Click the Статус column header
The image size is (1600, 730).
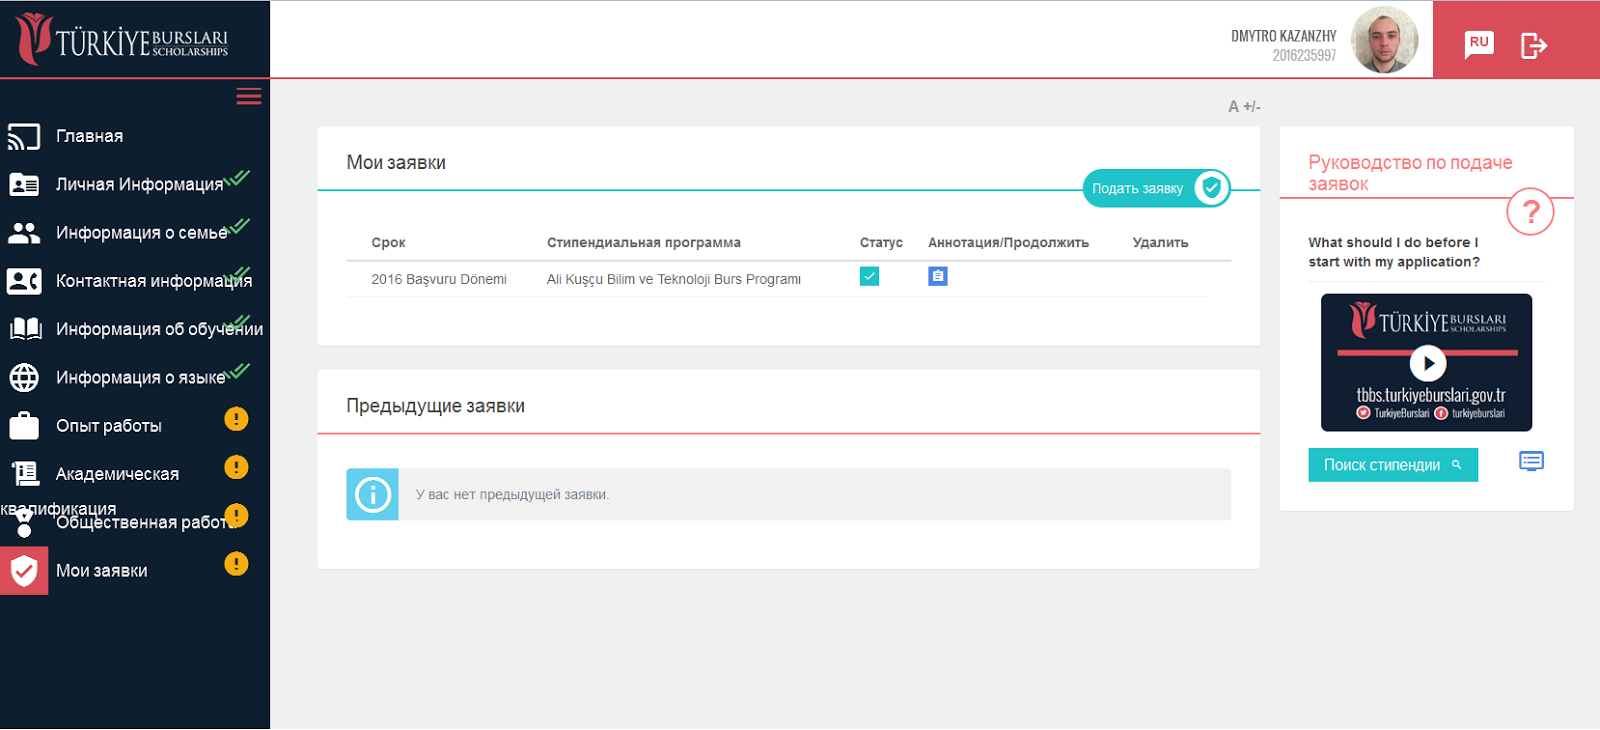coord(881,243)
